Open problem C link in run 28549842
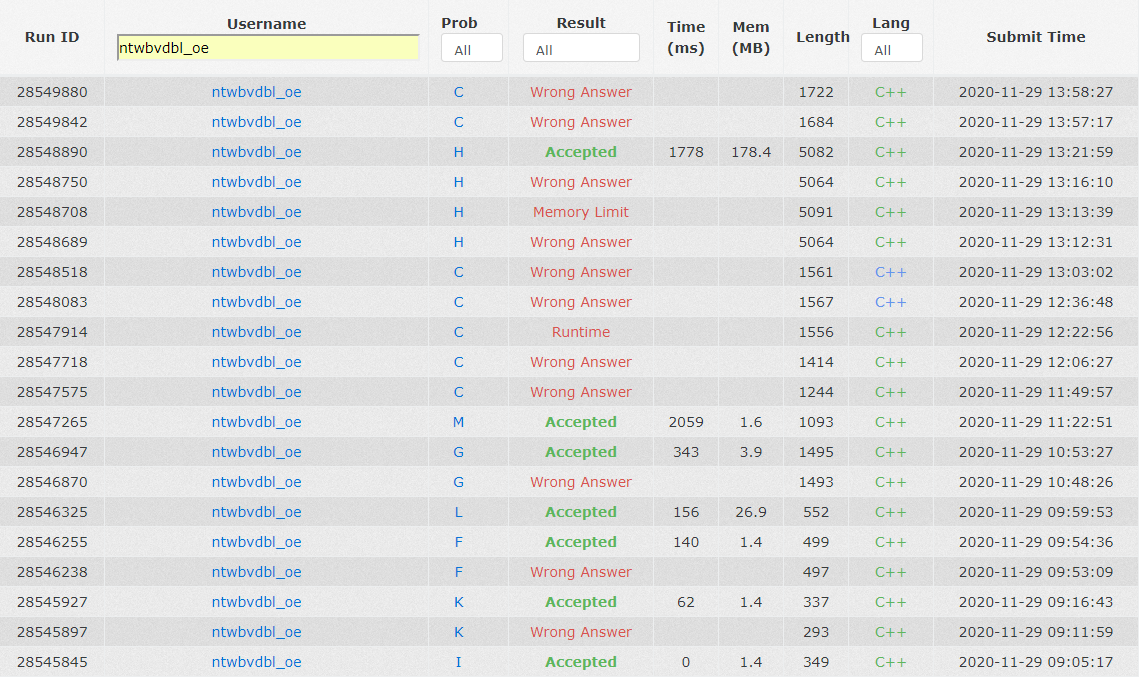 pos(458,122)
